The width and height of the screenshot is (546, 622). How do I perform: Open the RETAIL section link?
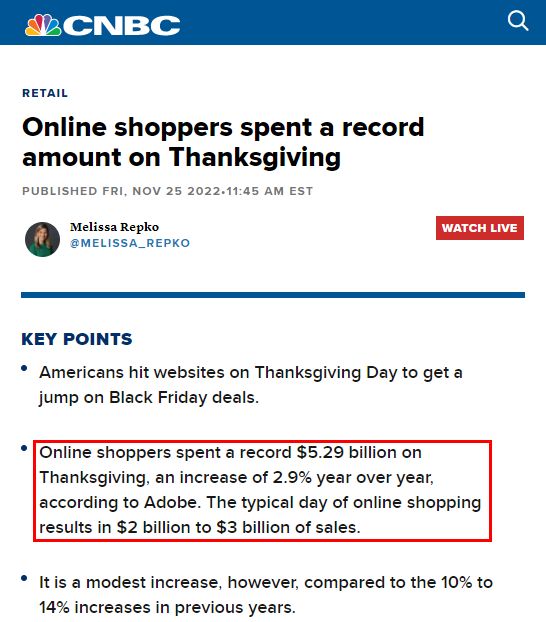click(45, 93)
